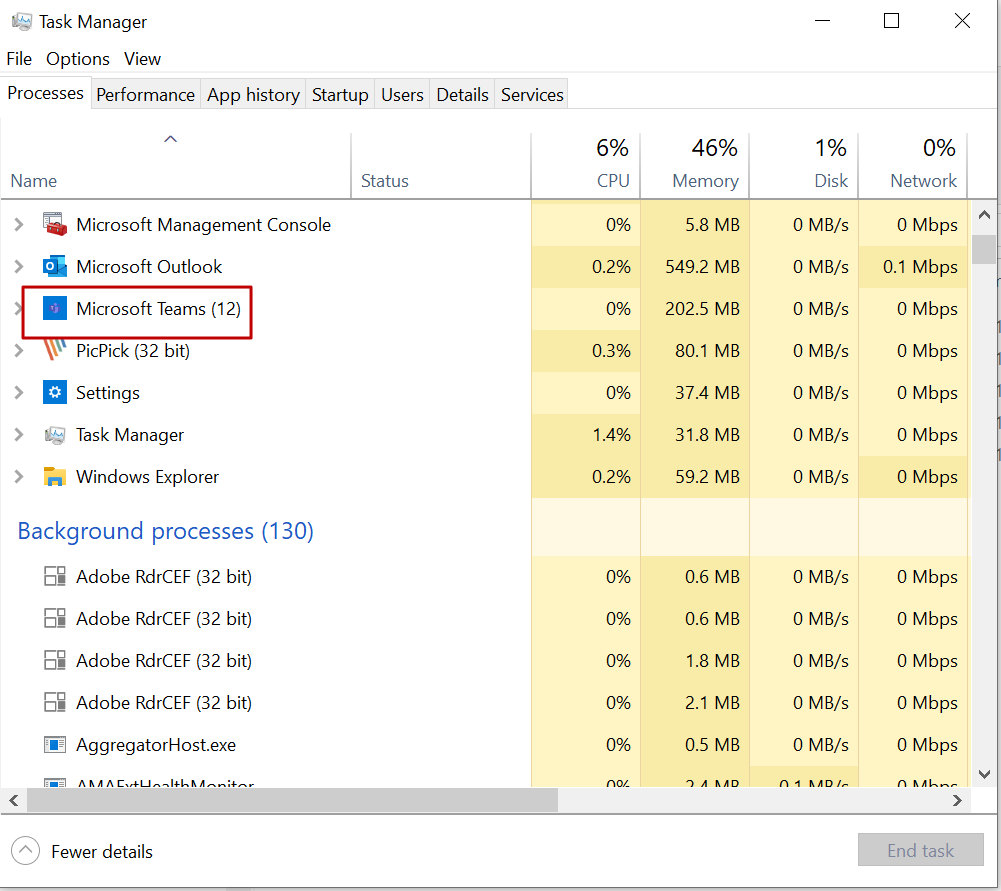Screen dimensions: 1001x891
Task: Sort by the Memory column header
Action: (695, 165)
